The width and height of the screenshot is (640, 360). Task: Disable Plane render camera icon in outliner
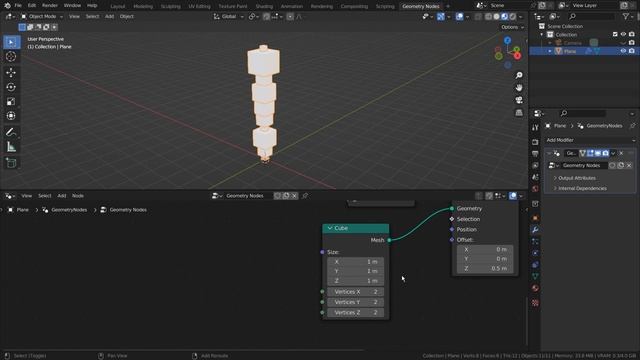pos(632,51)
